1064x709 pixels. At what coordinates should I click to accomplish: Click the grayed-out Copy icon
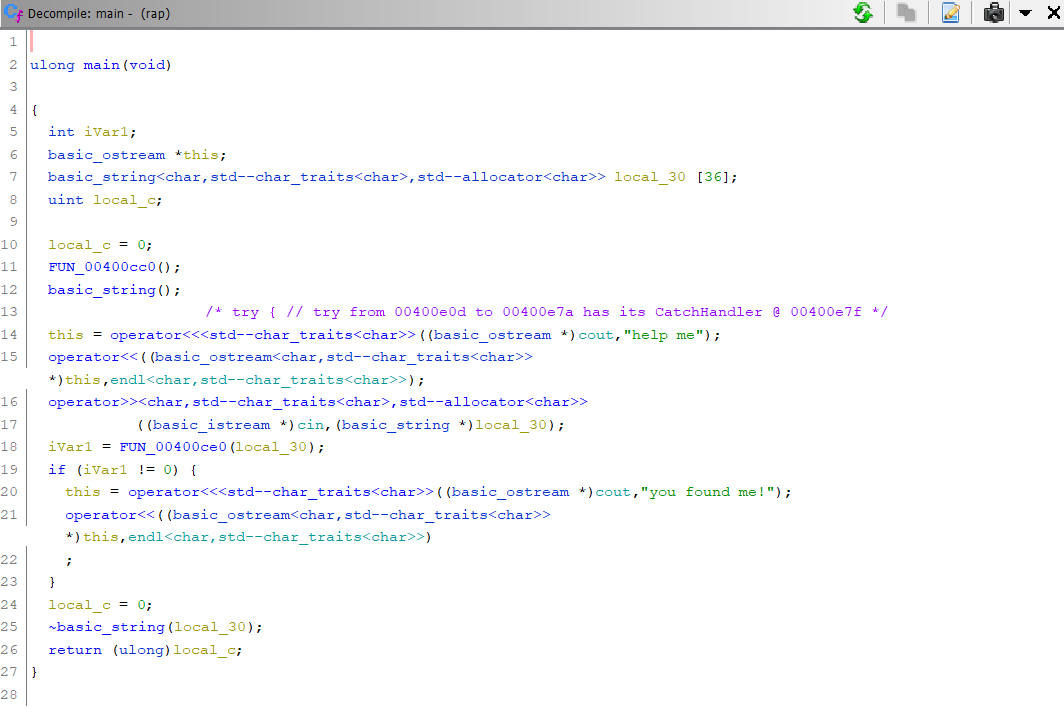(907, 13)
